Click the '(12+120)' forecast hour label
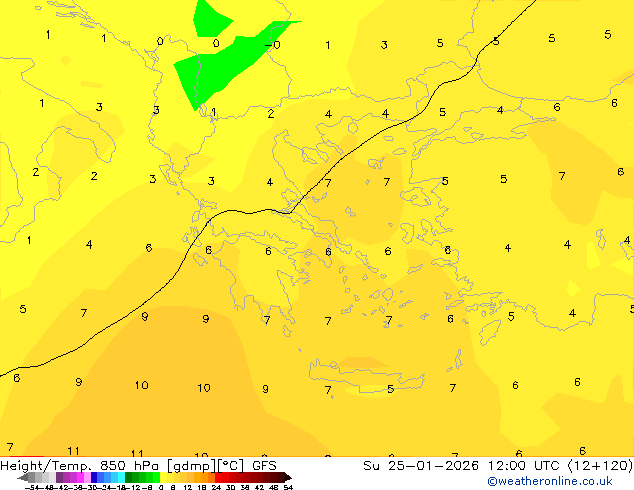Viewport: 634px width, 490px height. click(600, 466)
